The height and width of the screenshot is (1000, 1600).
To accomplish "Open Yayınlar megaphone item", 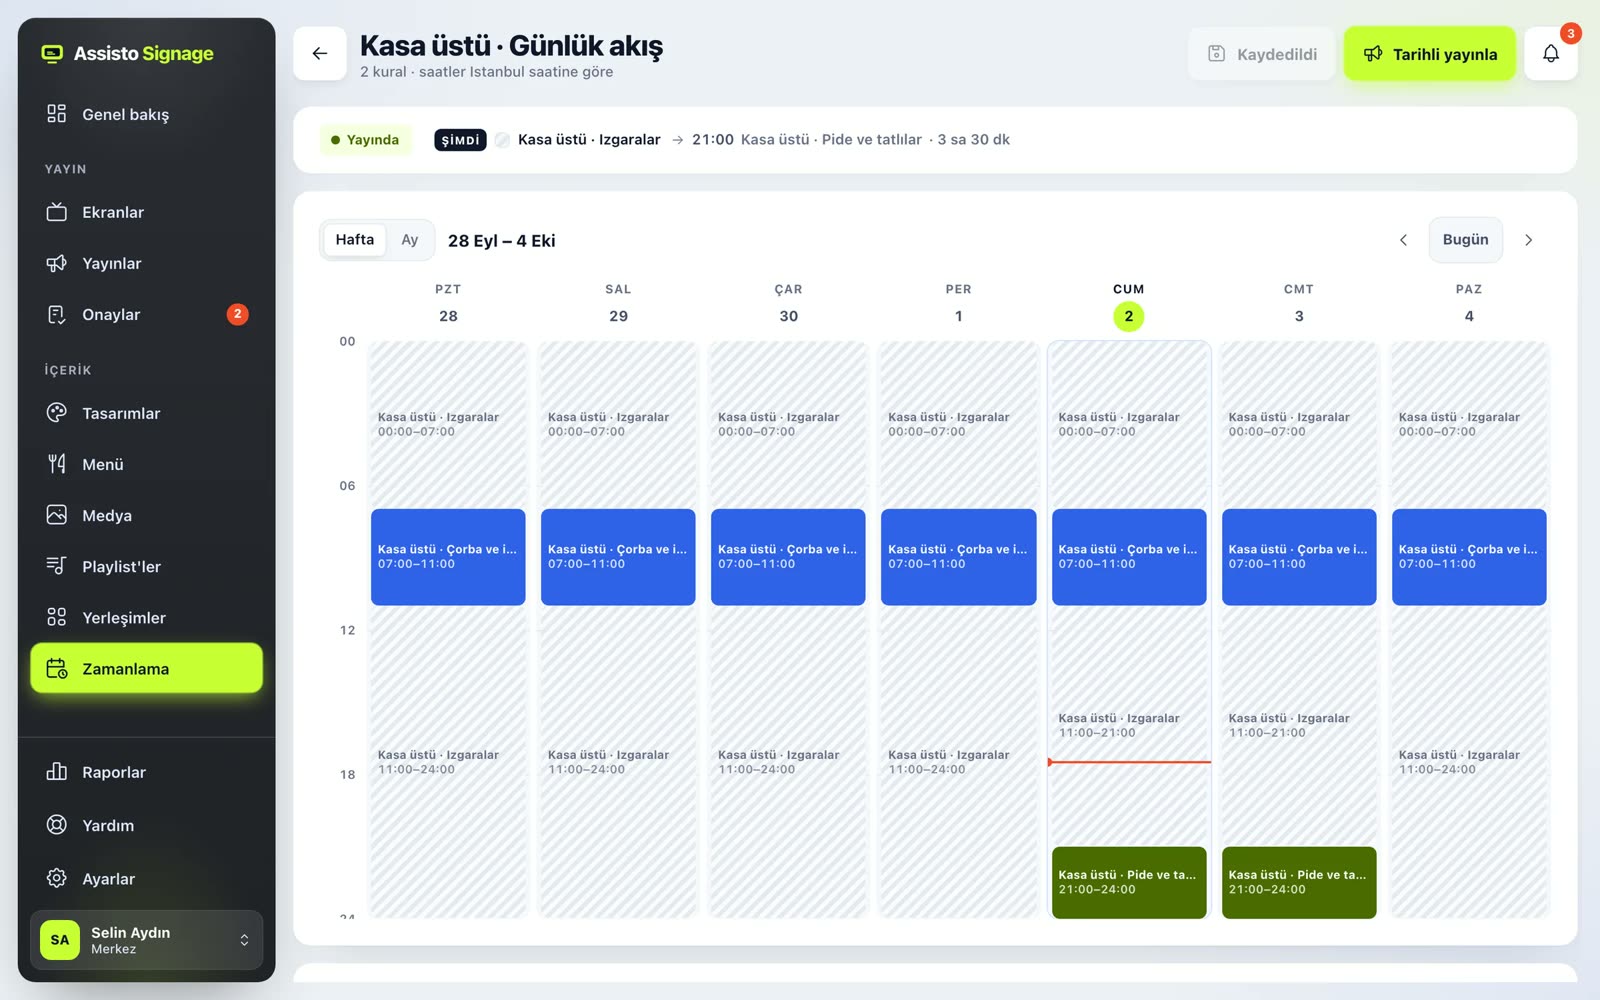I will coord(146,263).
